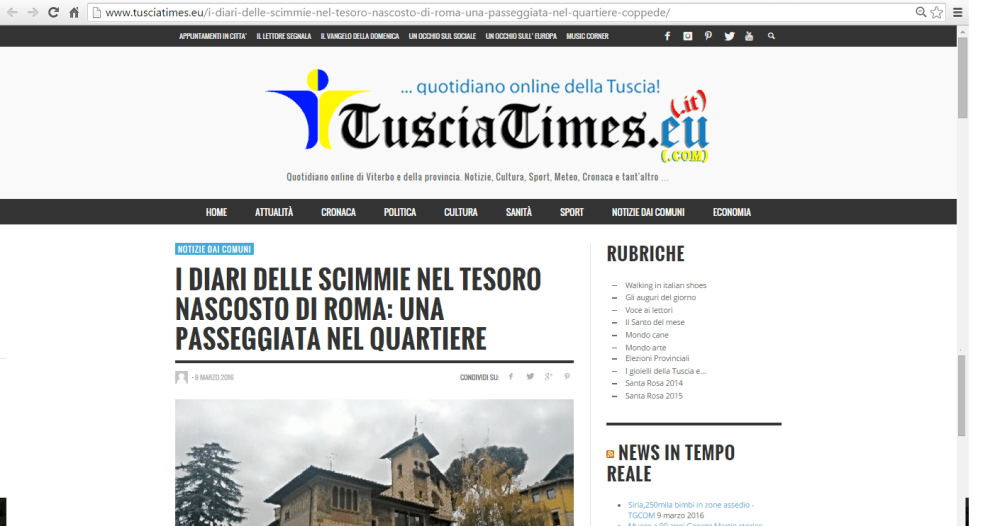Screen dimensions: 1000x526
Task: Open the Attualità section
Action: (274, 212)
